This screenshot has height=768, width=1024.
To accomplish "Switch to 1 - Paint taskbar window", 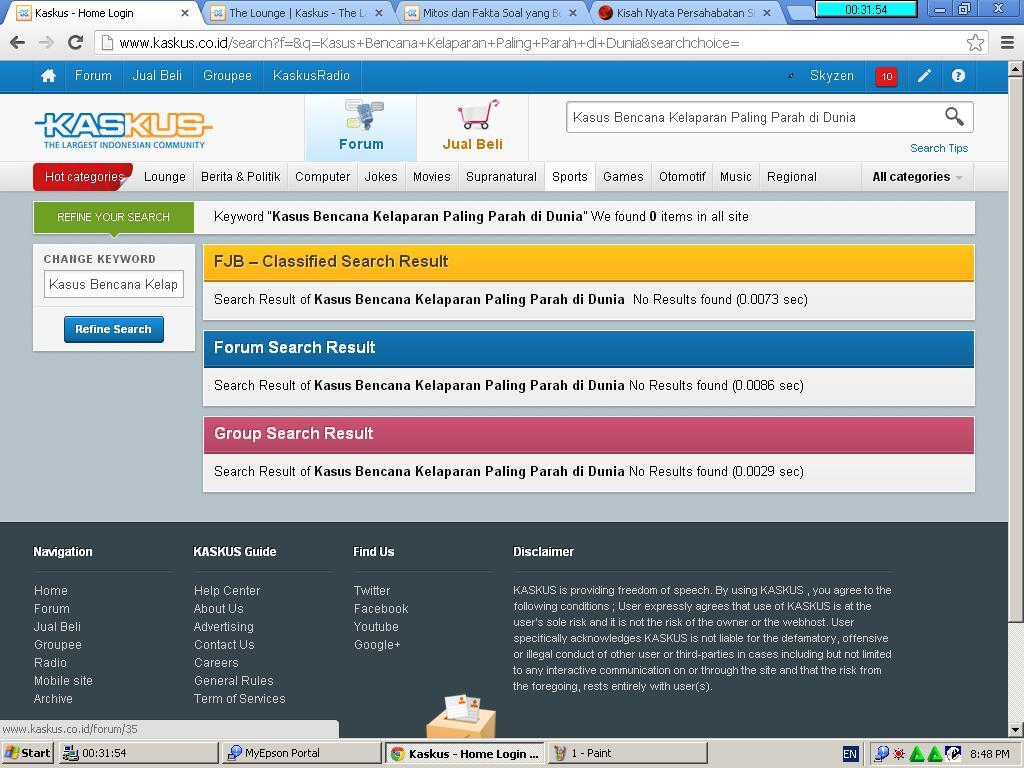I will coord(628,753).
